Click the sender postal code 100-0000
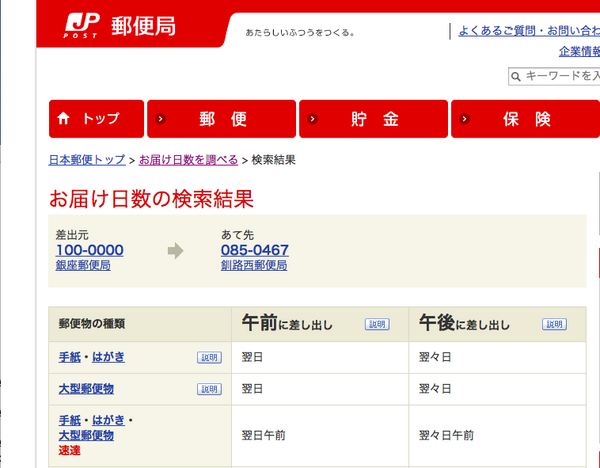 tap(89, 250)
